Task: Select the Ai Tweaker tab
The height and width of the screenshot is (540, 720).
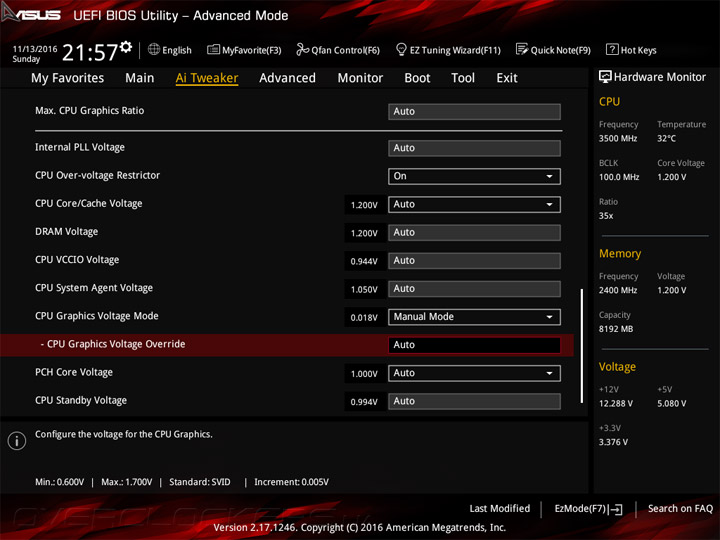Action: pos(207,78)
